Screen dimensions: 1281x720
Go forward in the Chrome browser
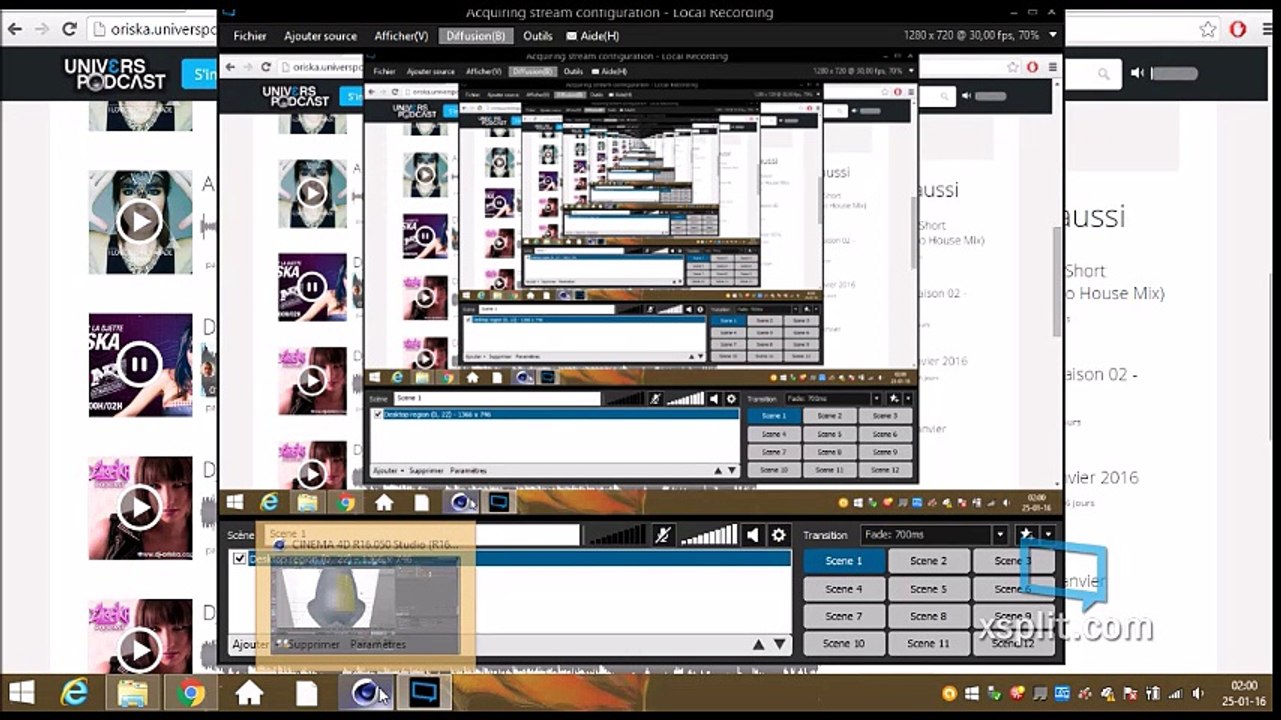tap(41, 30)
